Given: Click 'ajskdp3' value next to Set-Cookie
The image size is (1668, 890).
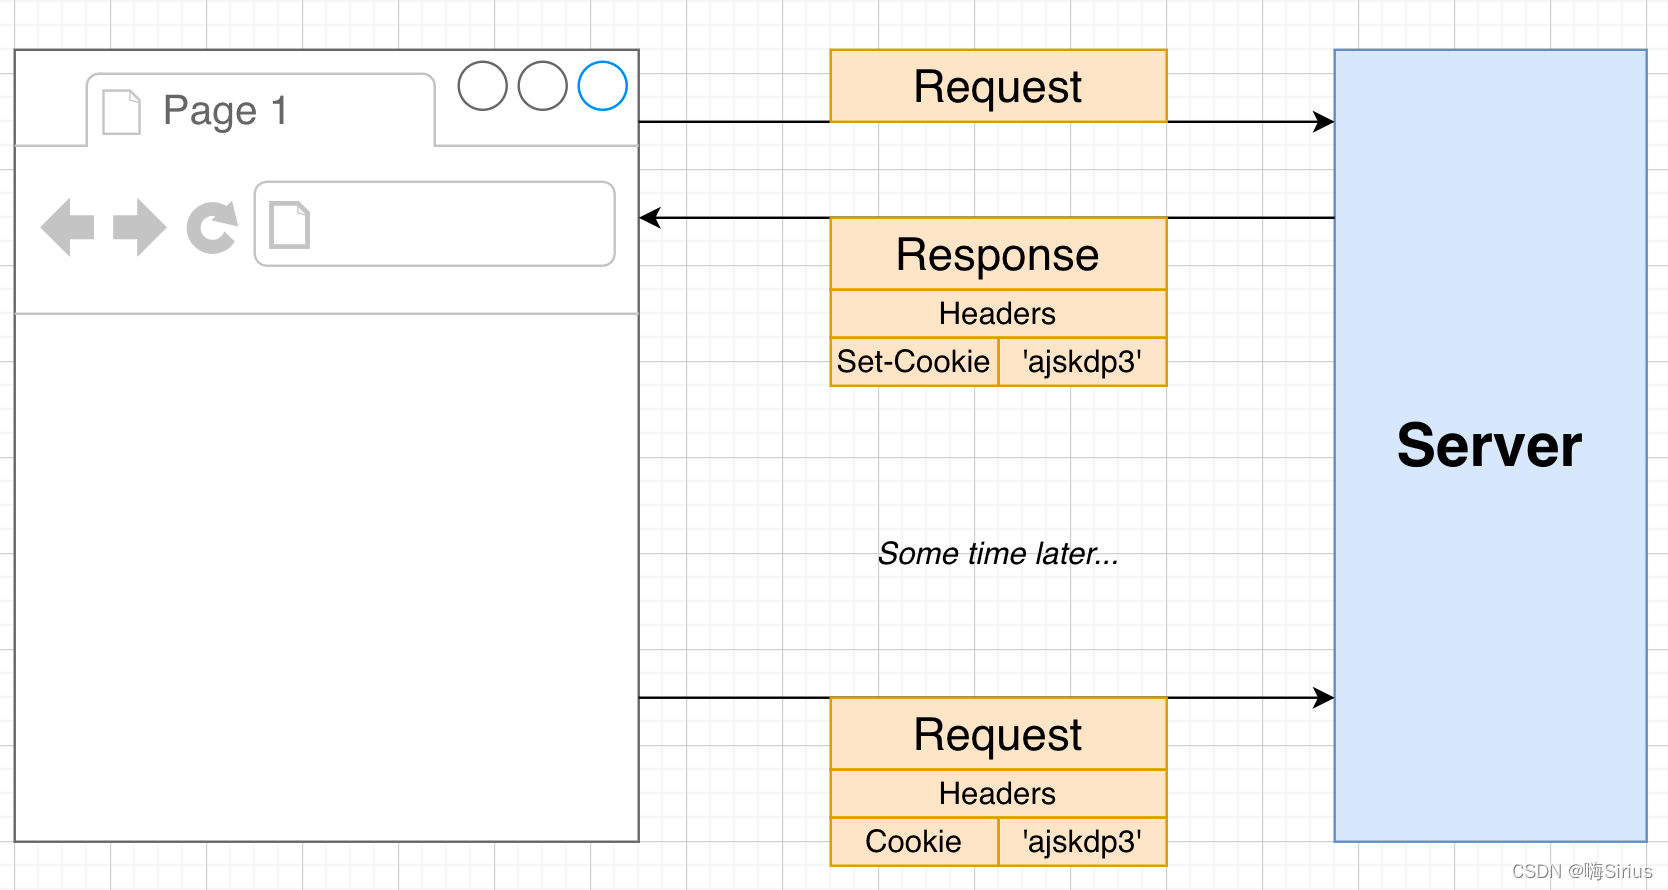Looking at the screenshot, I should click(1083, 362).
